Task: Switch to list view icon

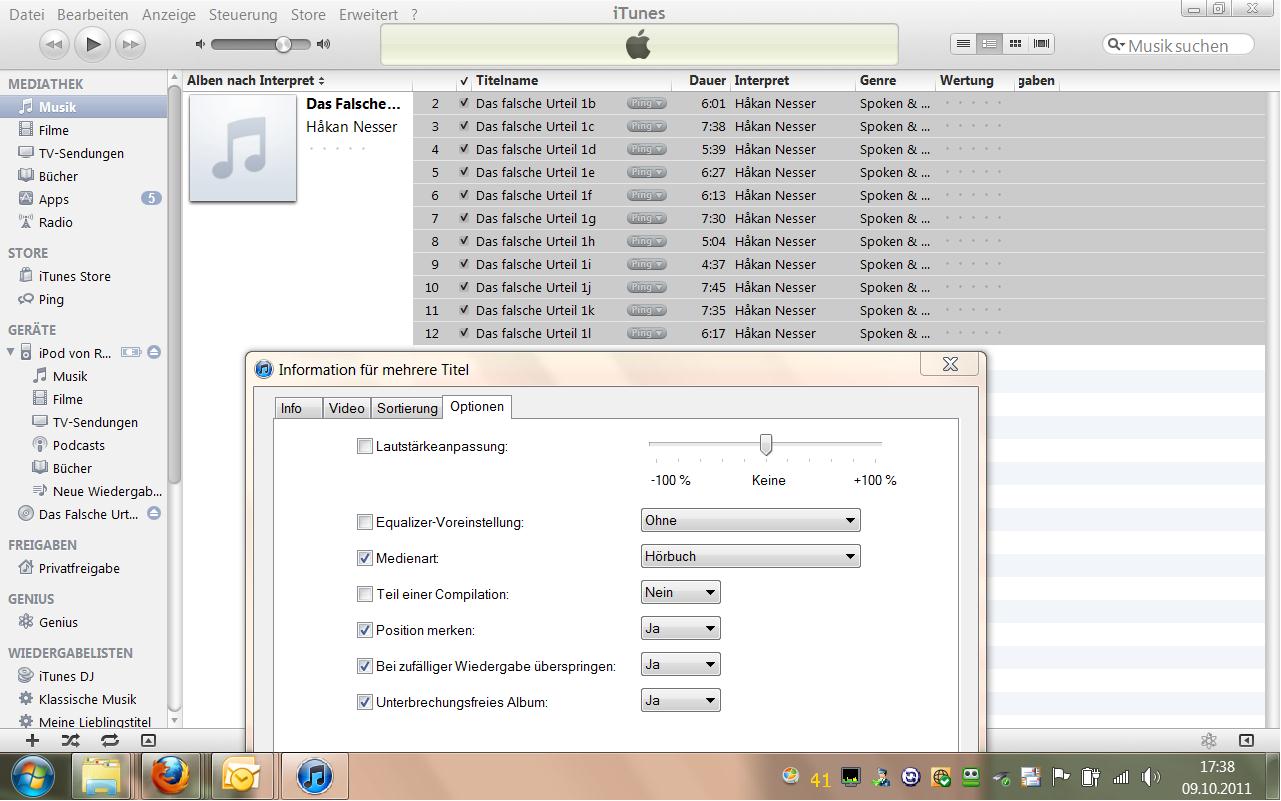Action: (963, 44)
